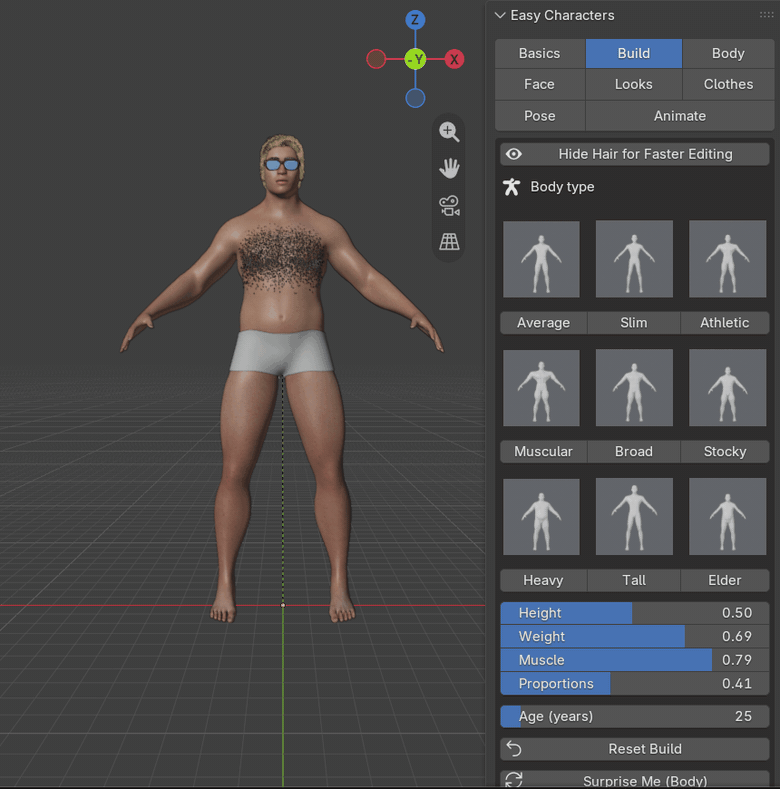Apply the Broad body type button
This screenshot has width=780, height=789.
[634, 451]
